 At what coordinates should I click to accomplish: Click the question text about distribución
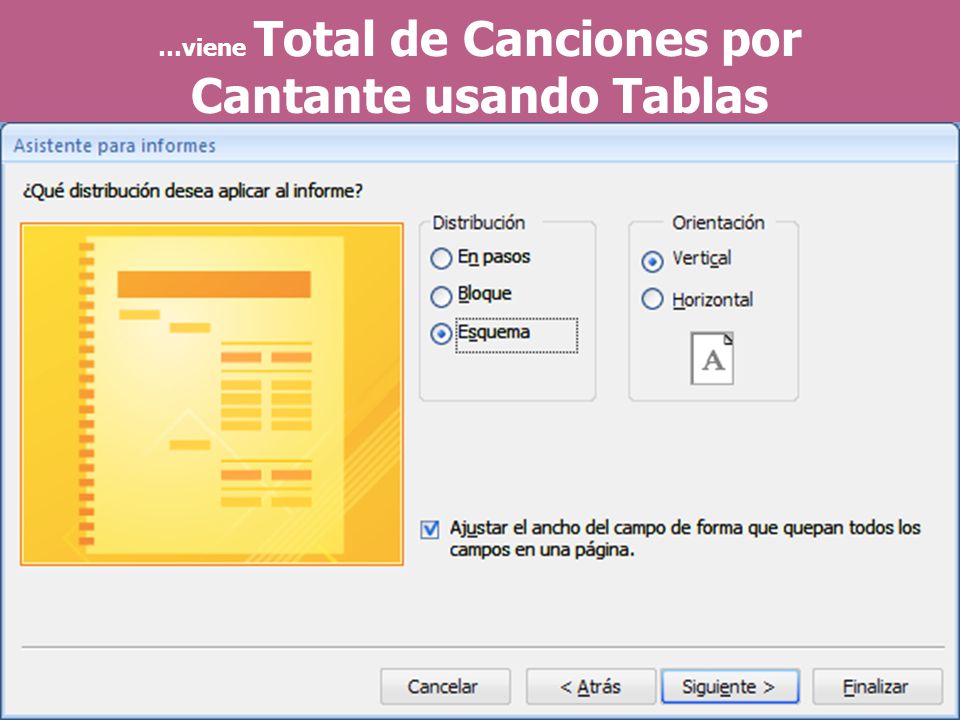[192, 191]
